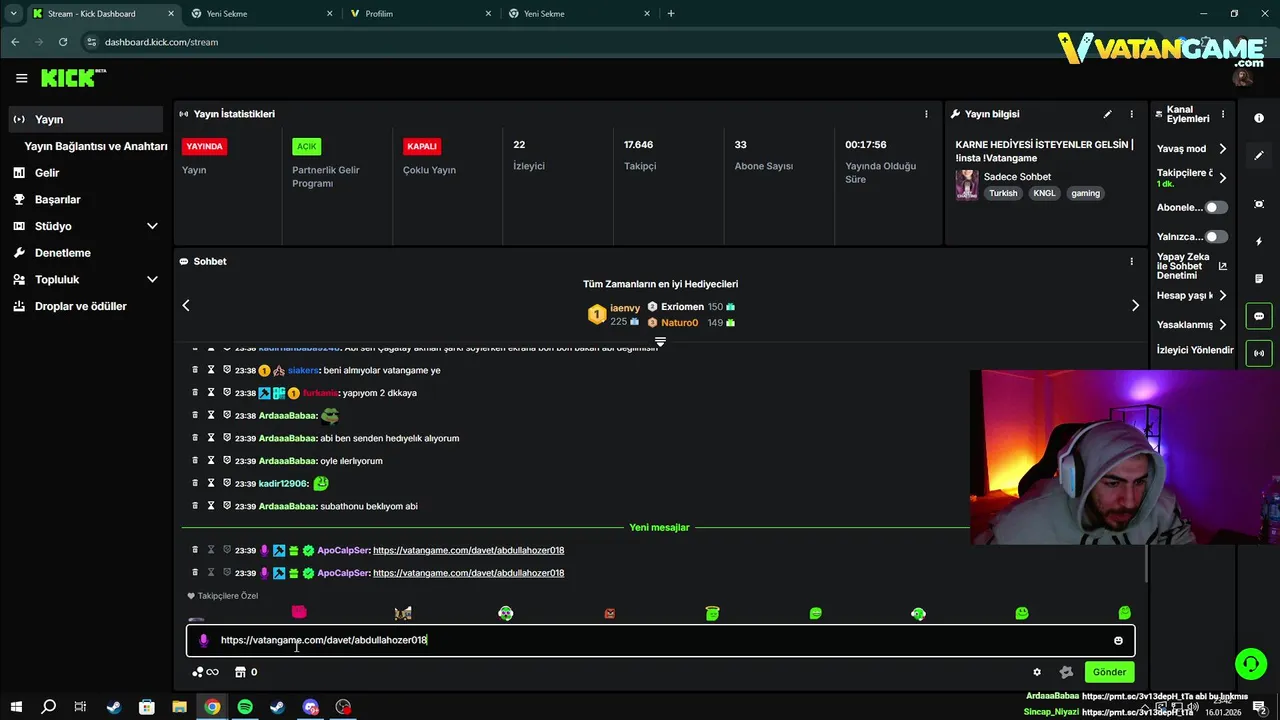
Task: Open Spotify from the taskbar
Action: (245, 707)
